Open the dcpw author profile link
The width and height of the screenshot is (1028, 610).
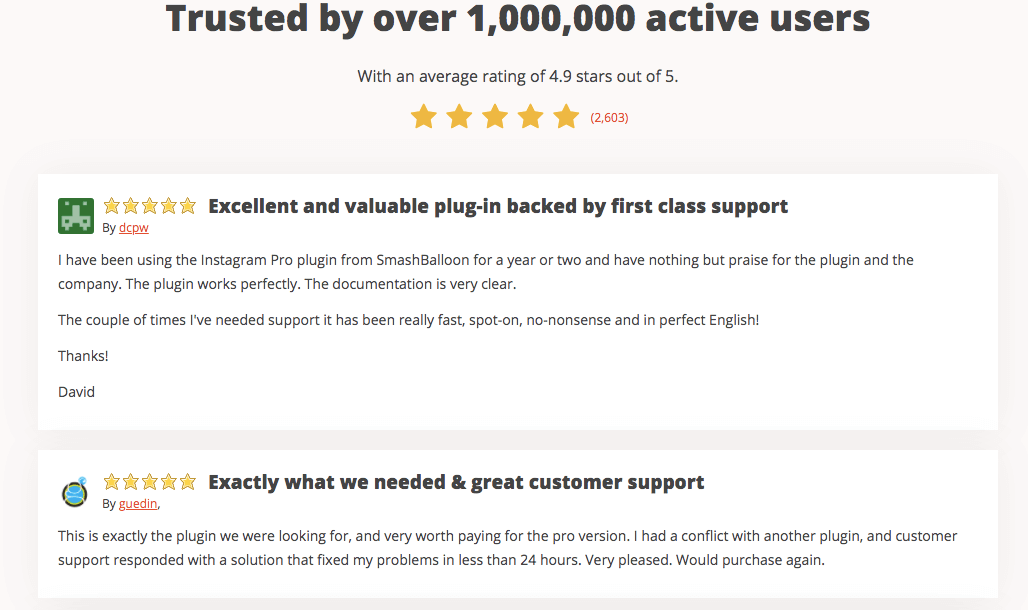(x=134, y=228)
